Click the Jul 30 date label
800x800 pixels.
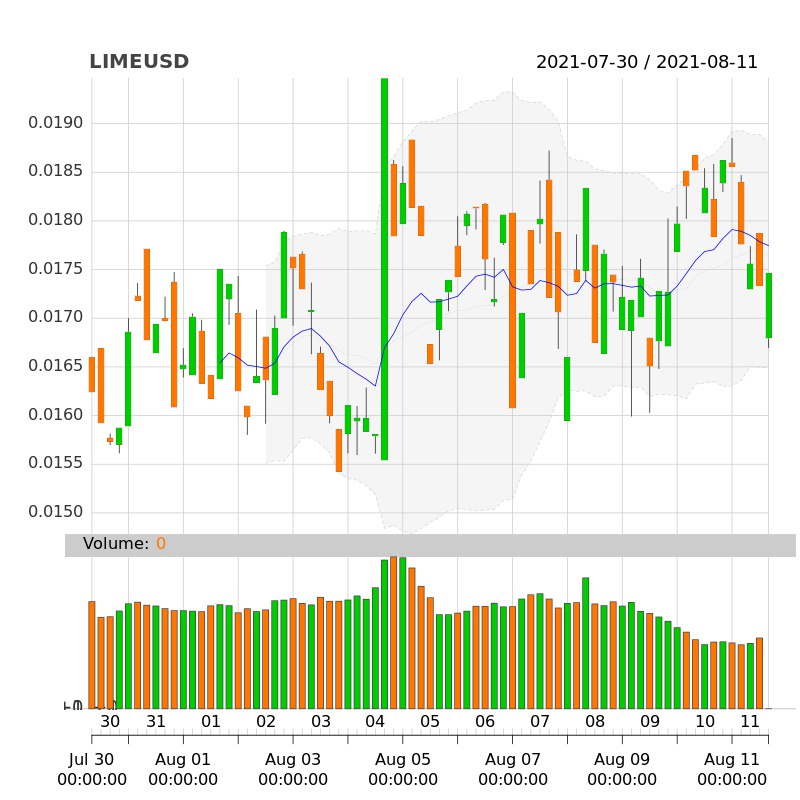[x=91, y=760]
